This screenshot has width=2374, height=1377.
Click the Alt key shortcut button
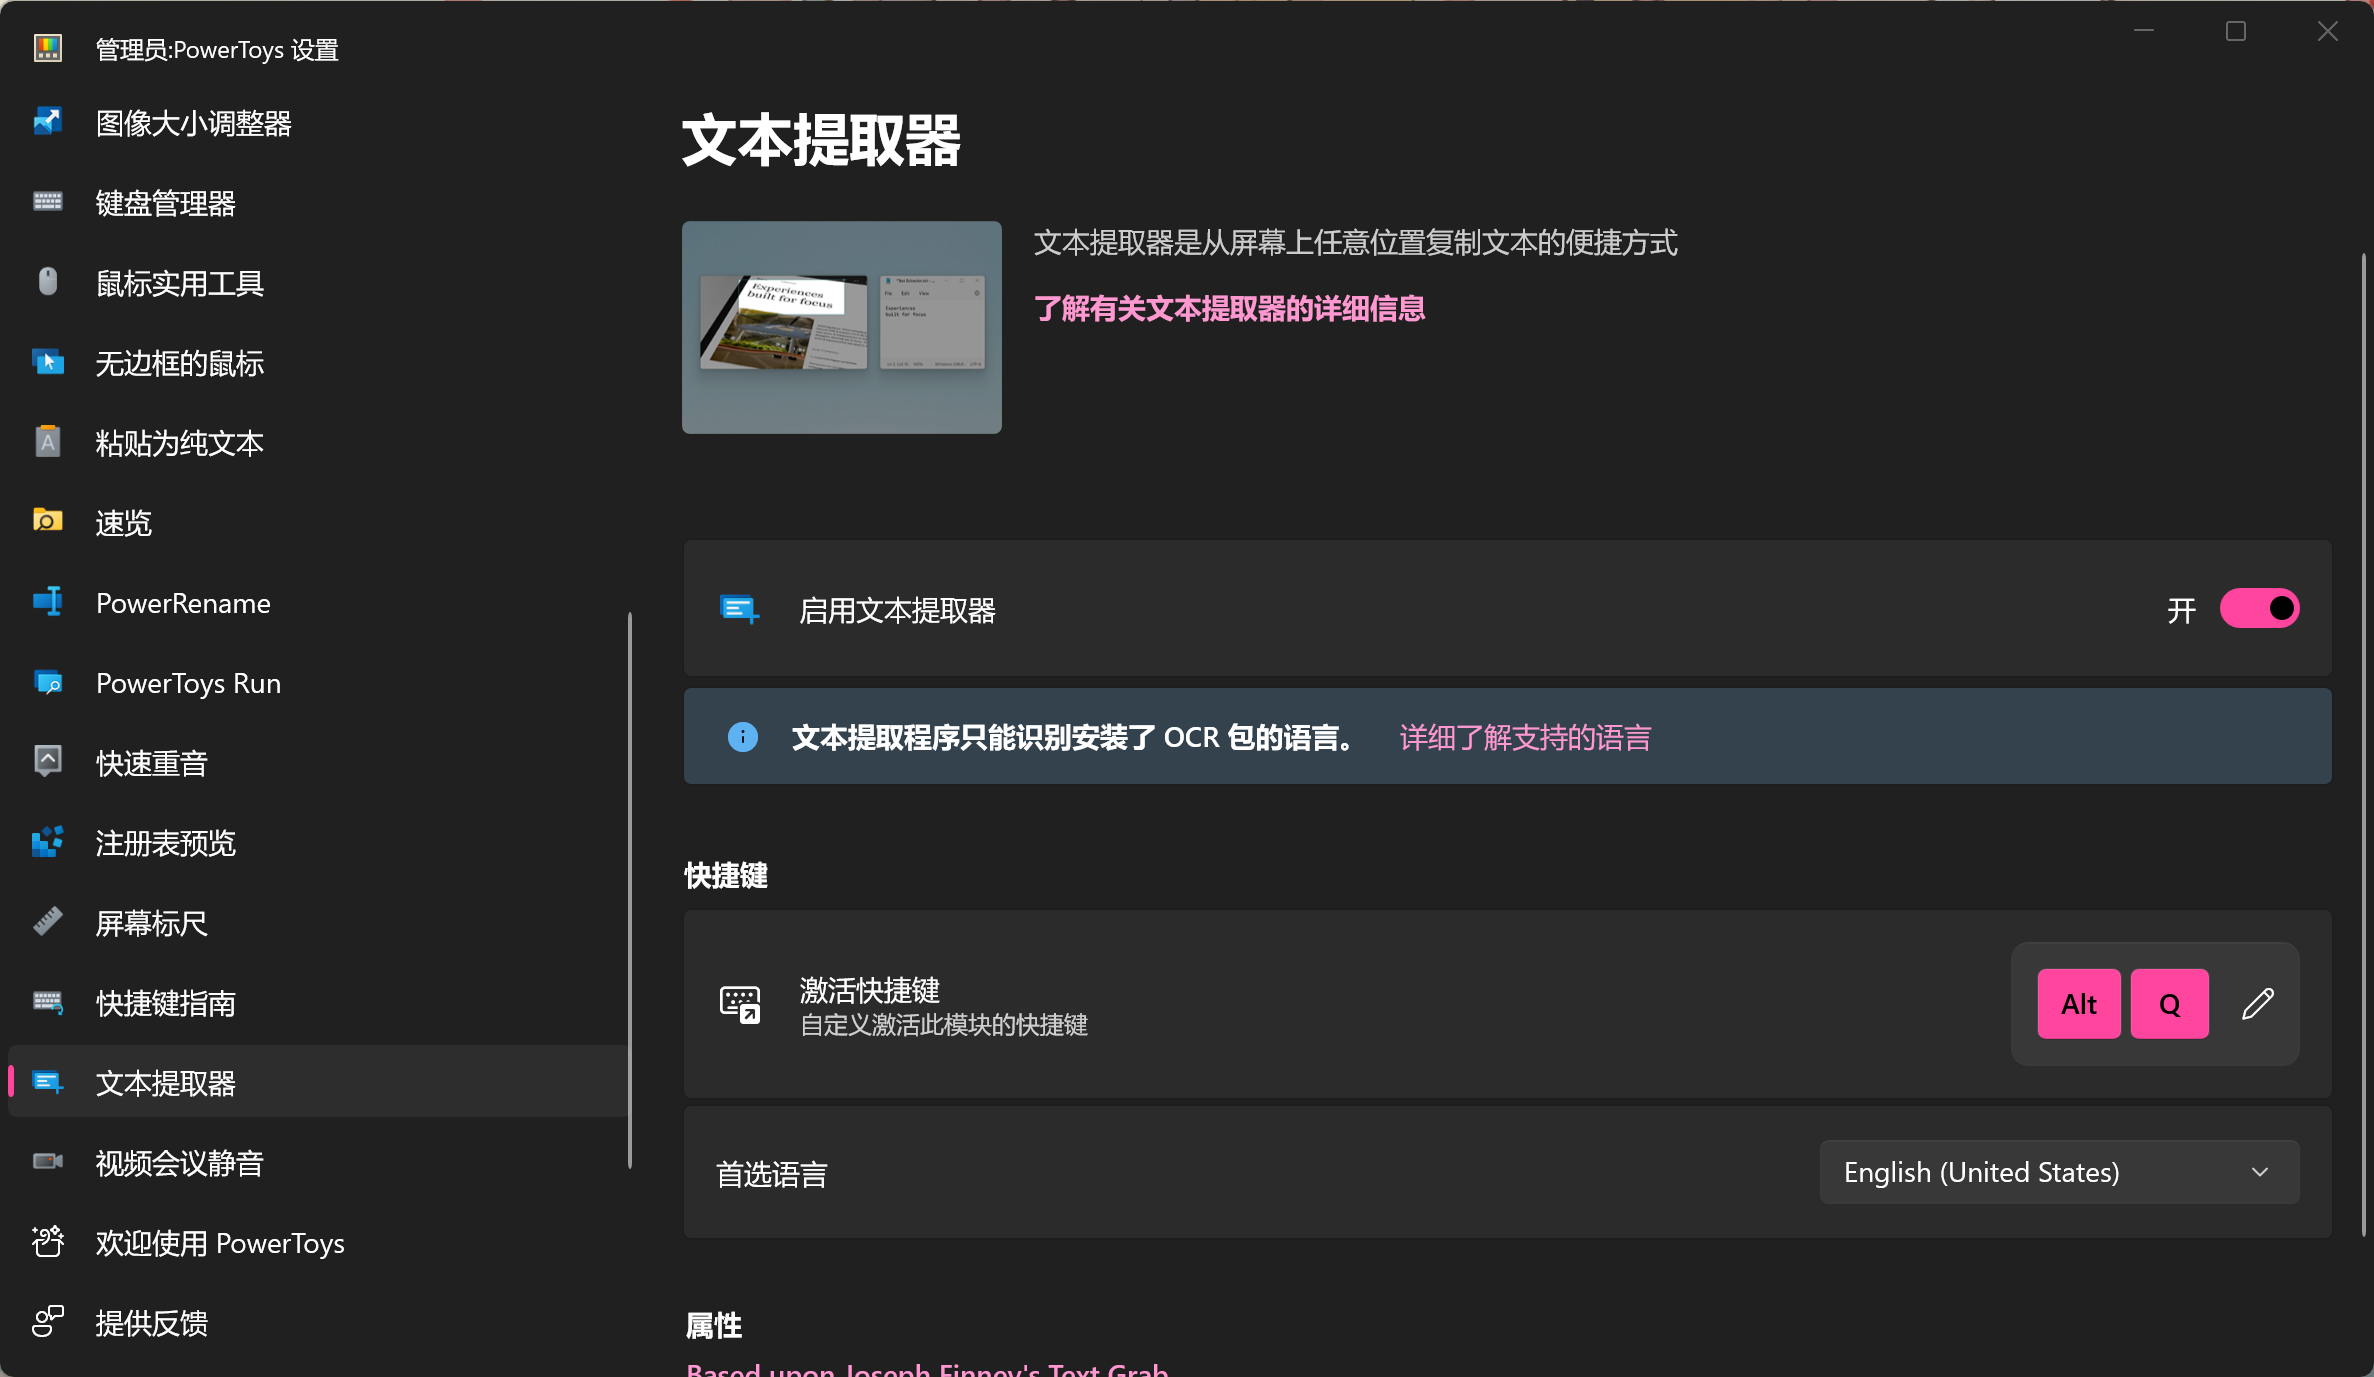(2079, 1004)
